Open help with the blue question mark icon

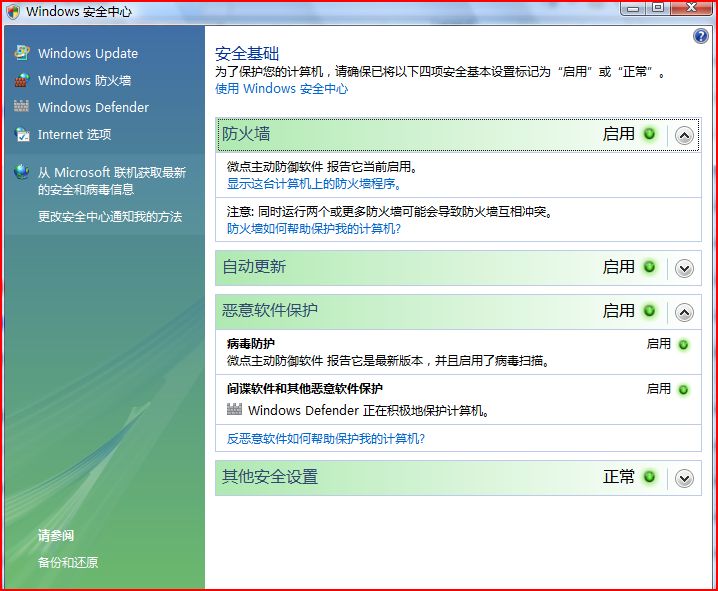click(x=701, y=36)
